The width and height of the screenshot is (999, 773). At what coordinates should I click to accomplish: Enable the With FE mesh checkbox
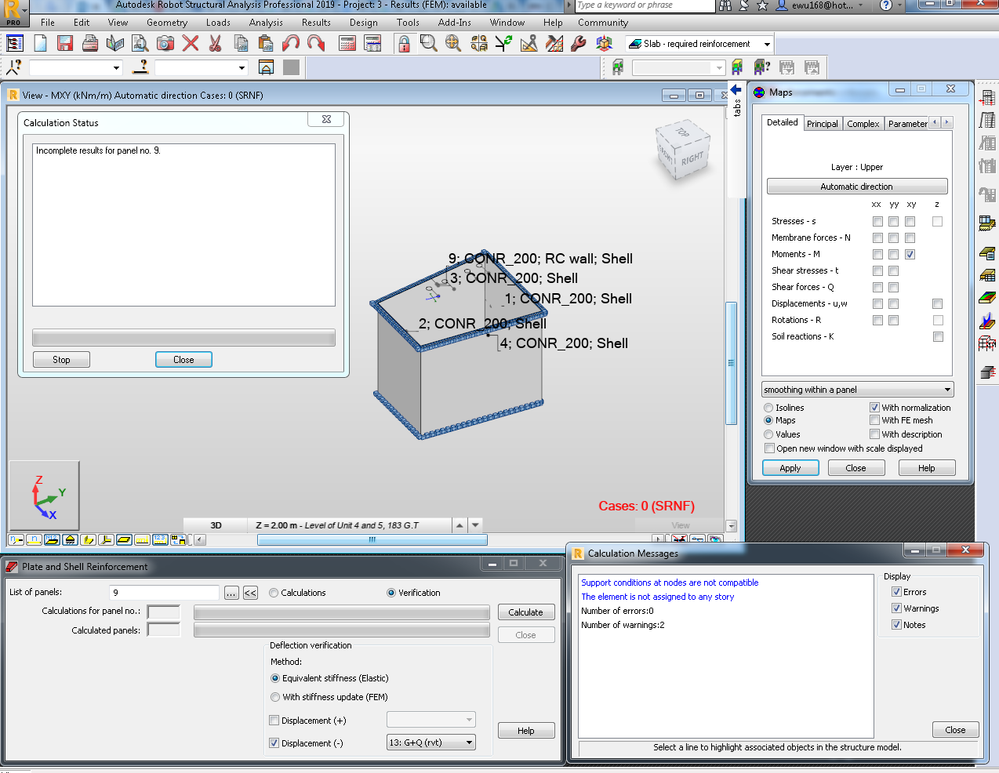point(875,420)
